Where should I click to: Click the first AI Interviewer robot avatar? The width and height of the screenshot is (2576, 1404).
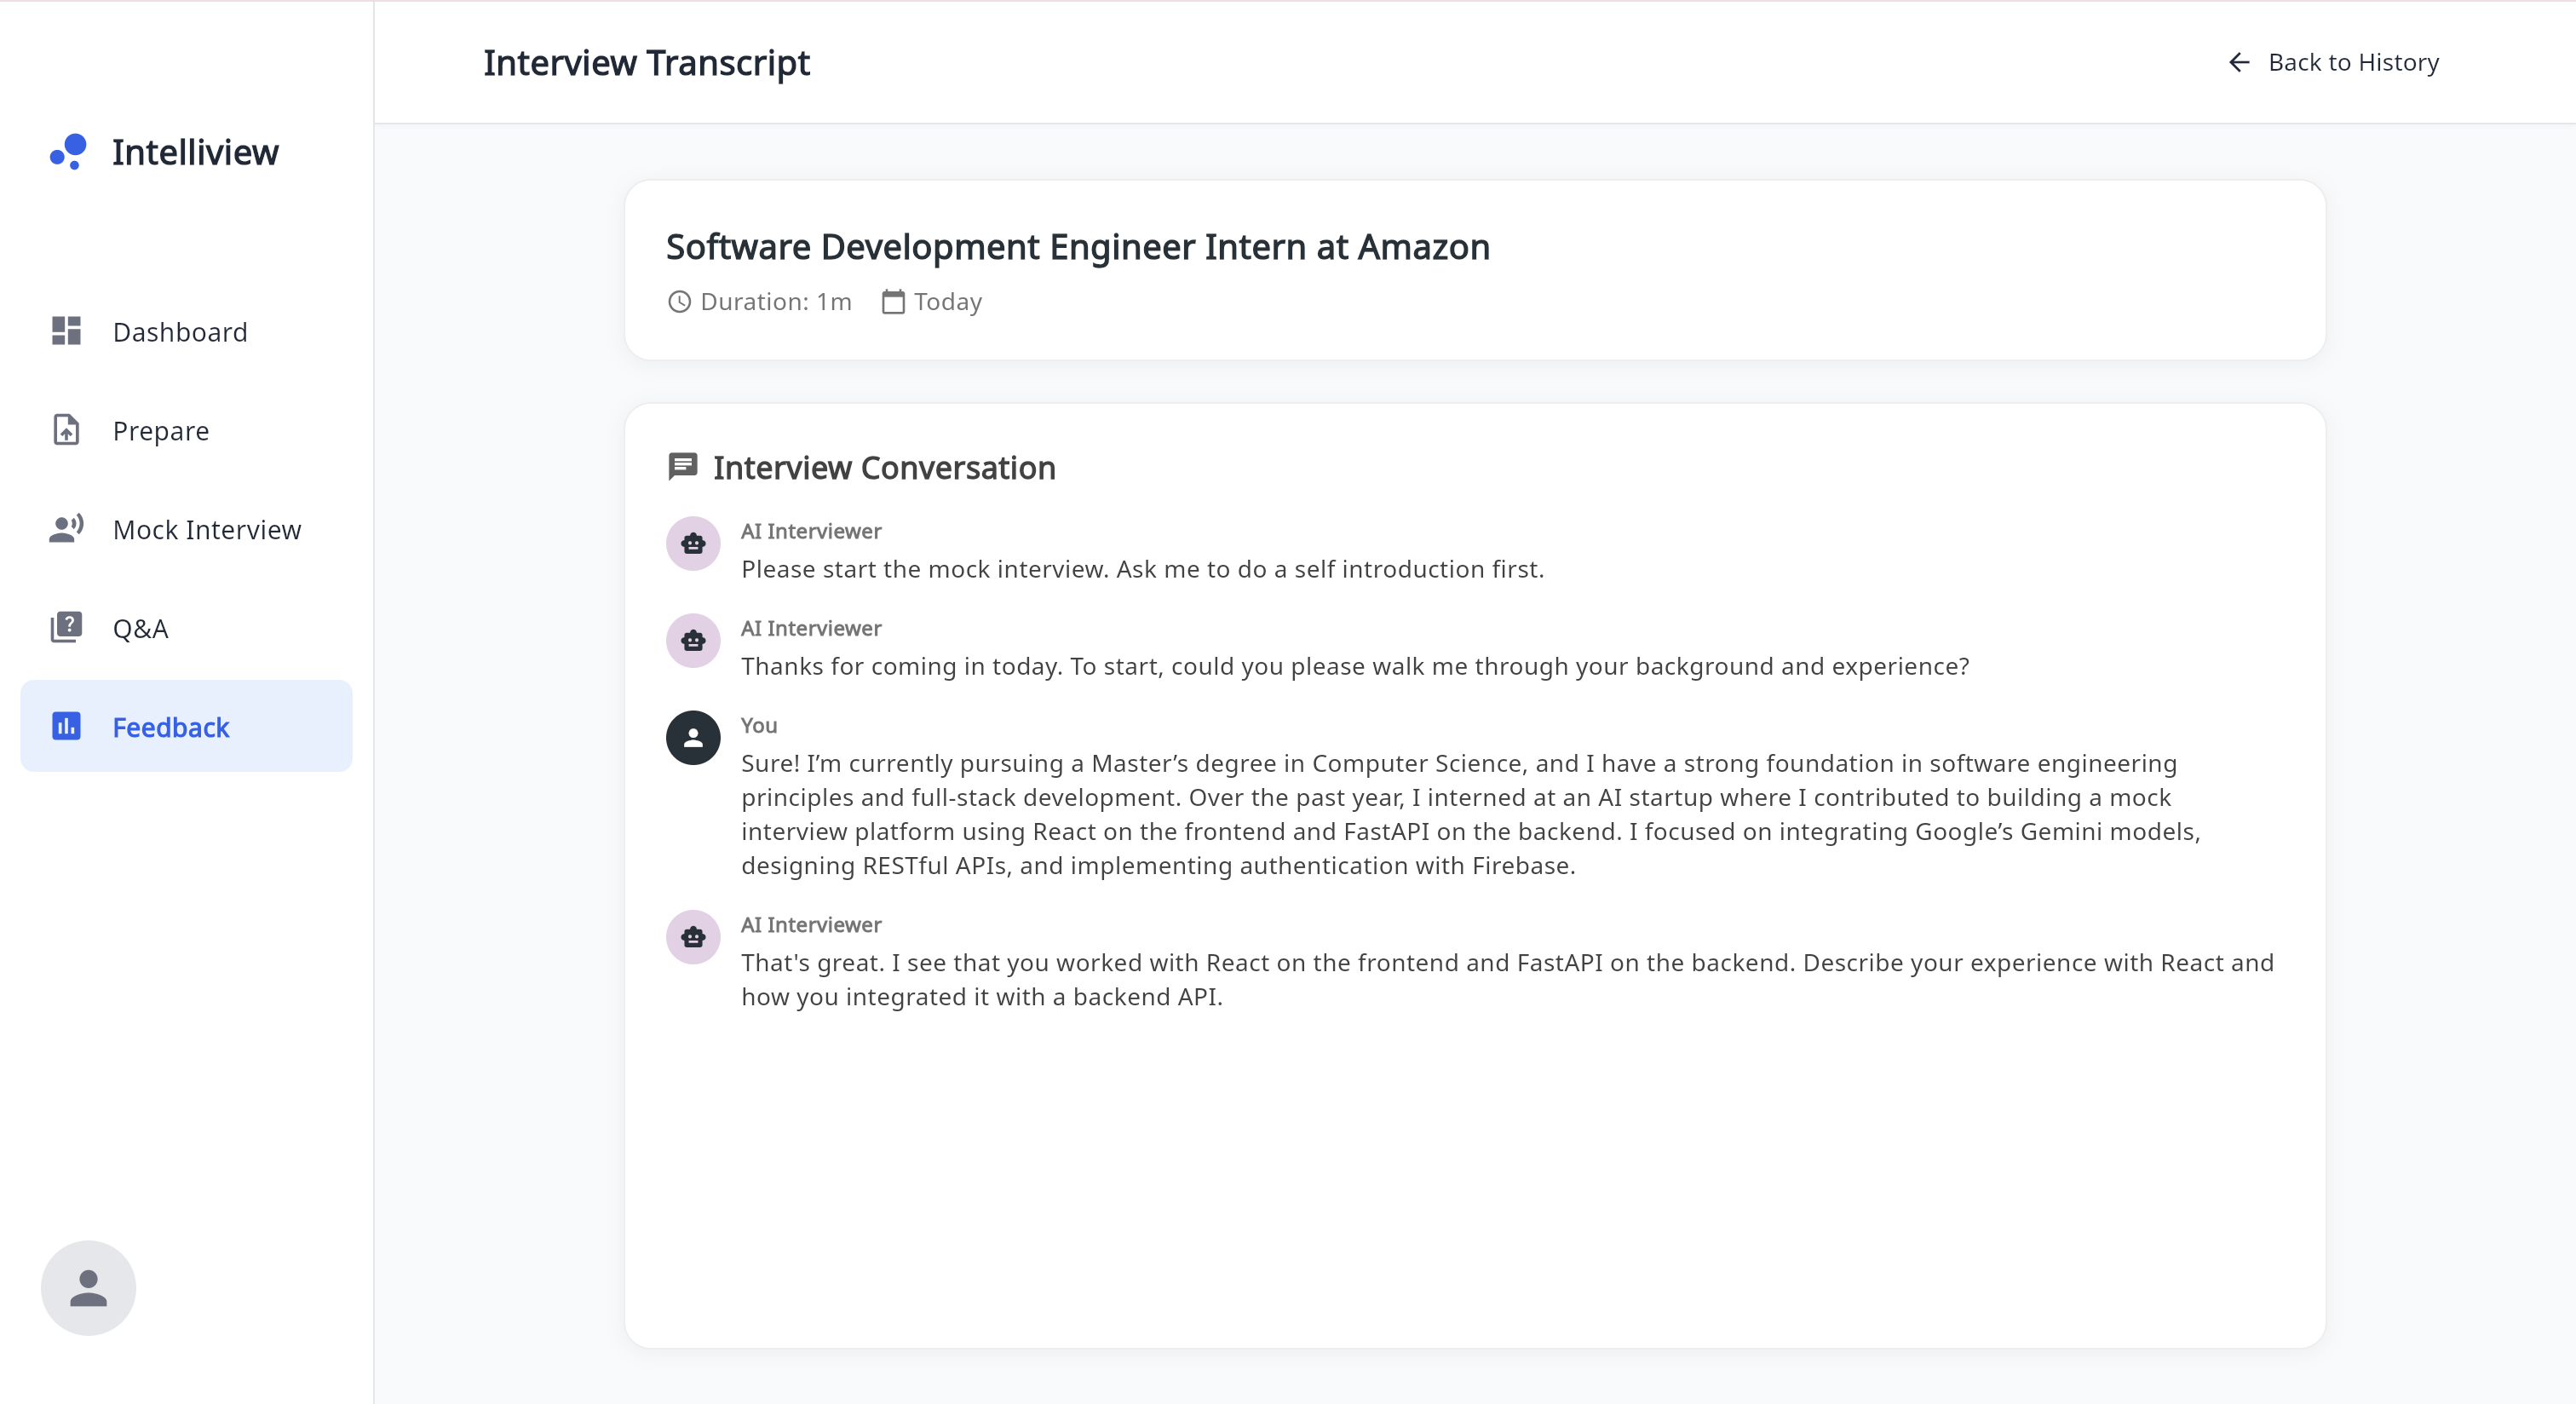[x=693, y=544]
